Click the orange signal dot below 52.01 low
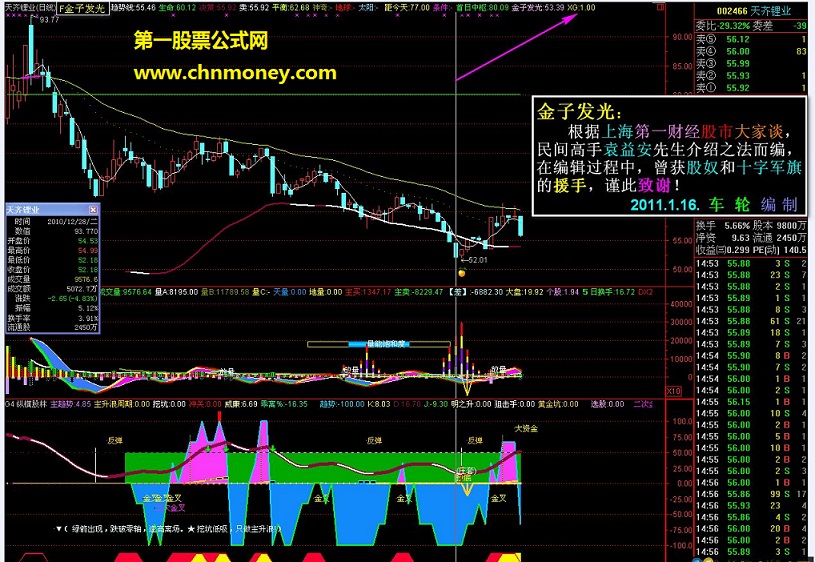 coord(462,272)
